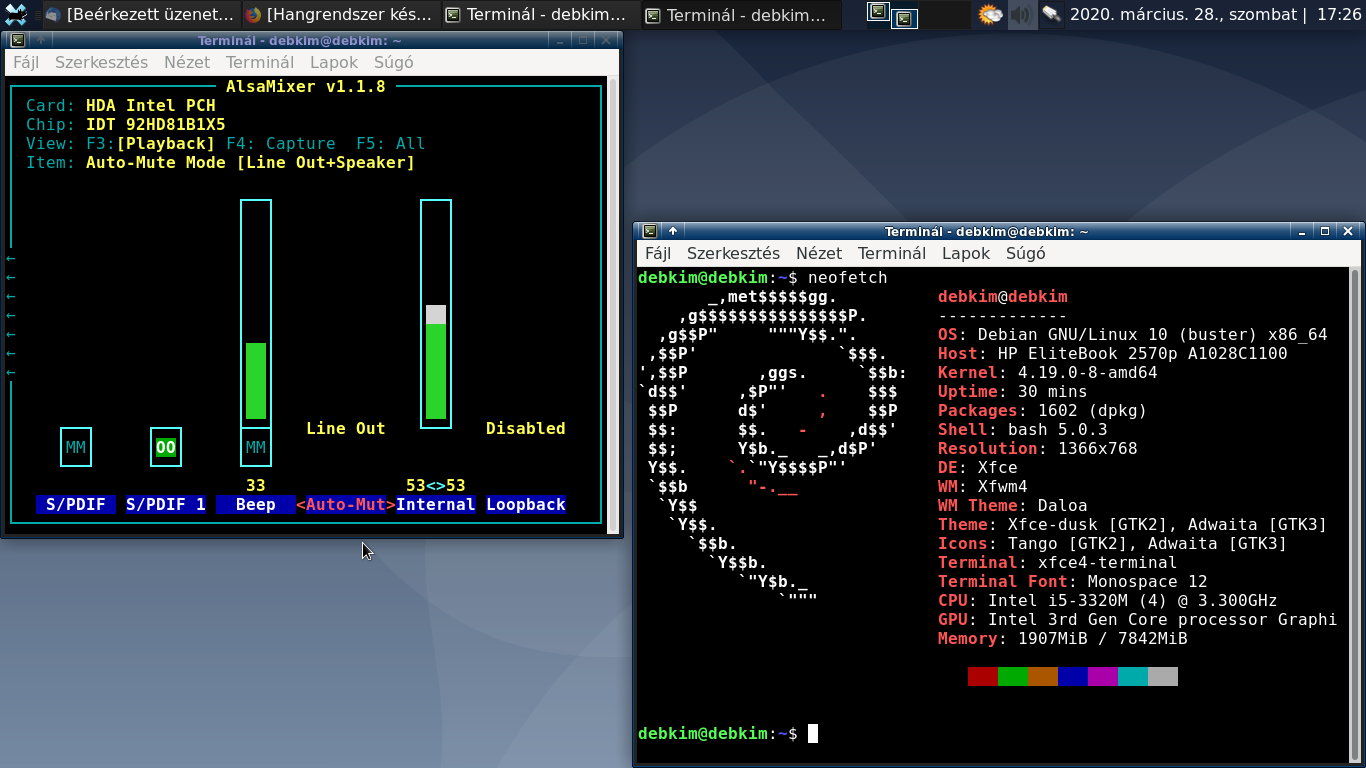Open the AlsaMixer terminal window menu icon
Image resolution: width=1366 pixels, height=768 pixels.
(17, 40)
